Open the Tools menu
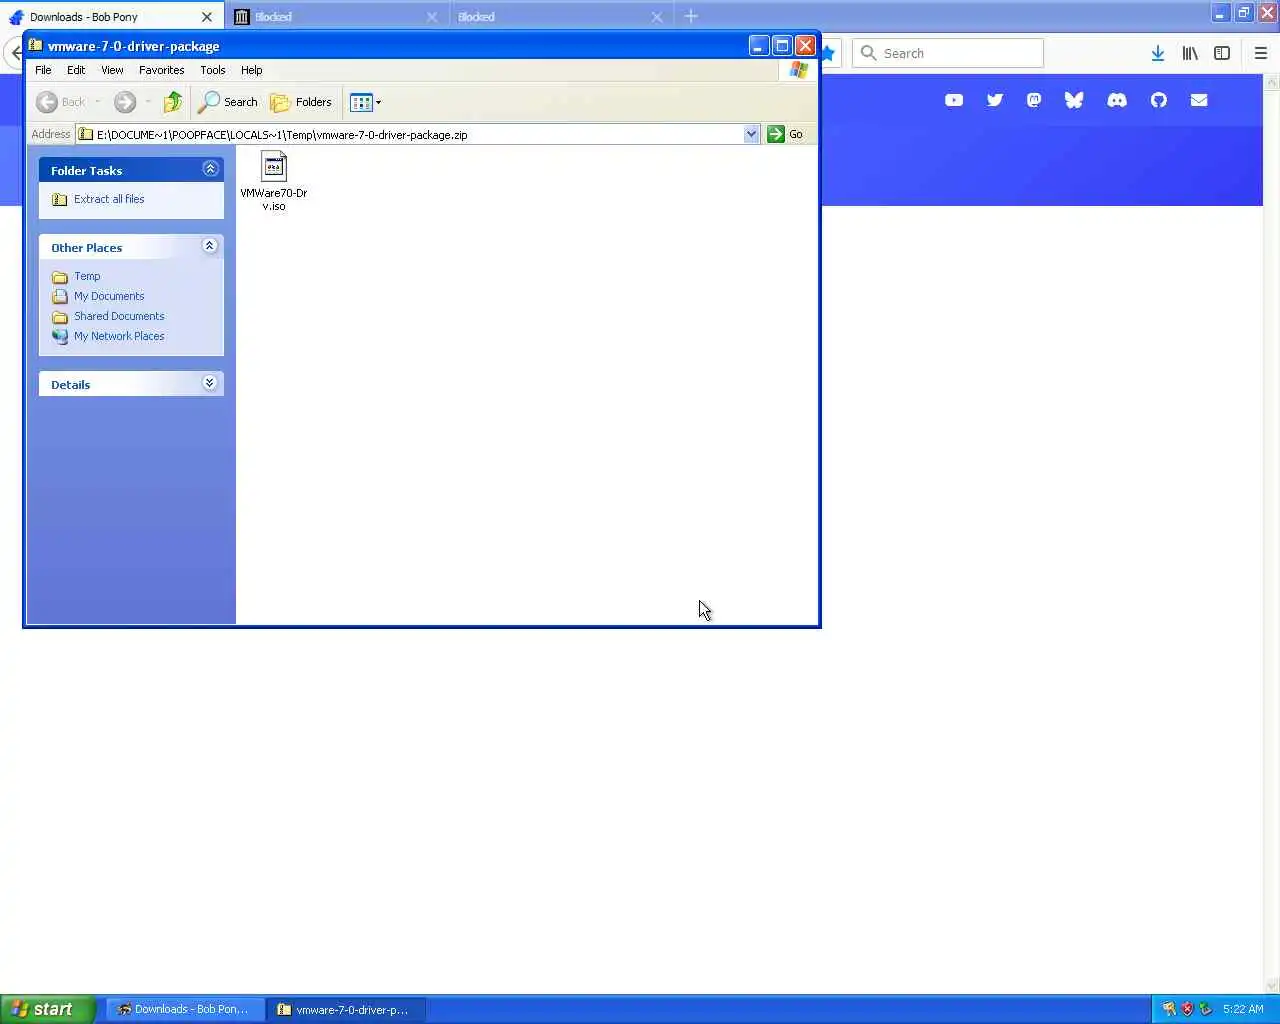The height and width of the screenshot is (1024, 1280). [x=213, y=70]
